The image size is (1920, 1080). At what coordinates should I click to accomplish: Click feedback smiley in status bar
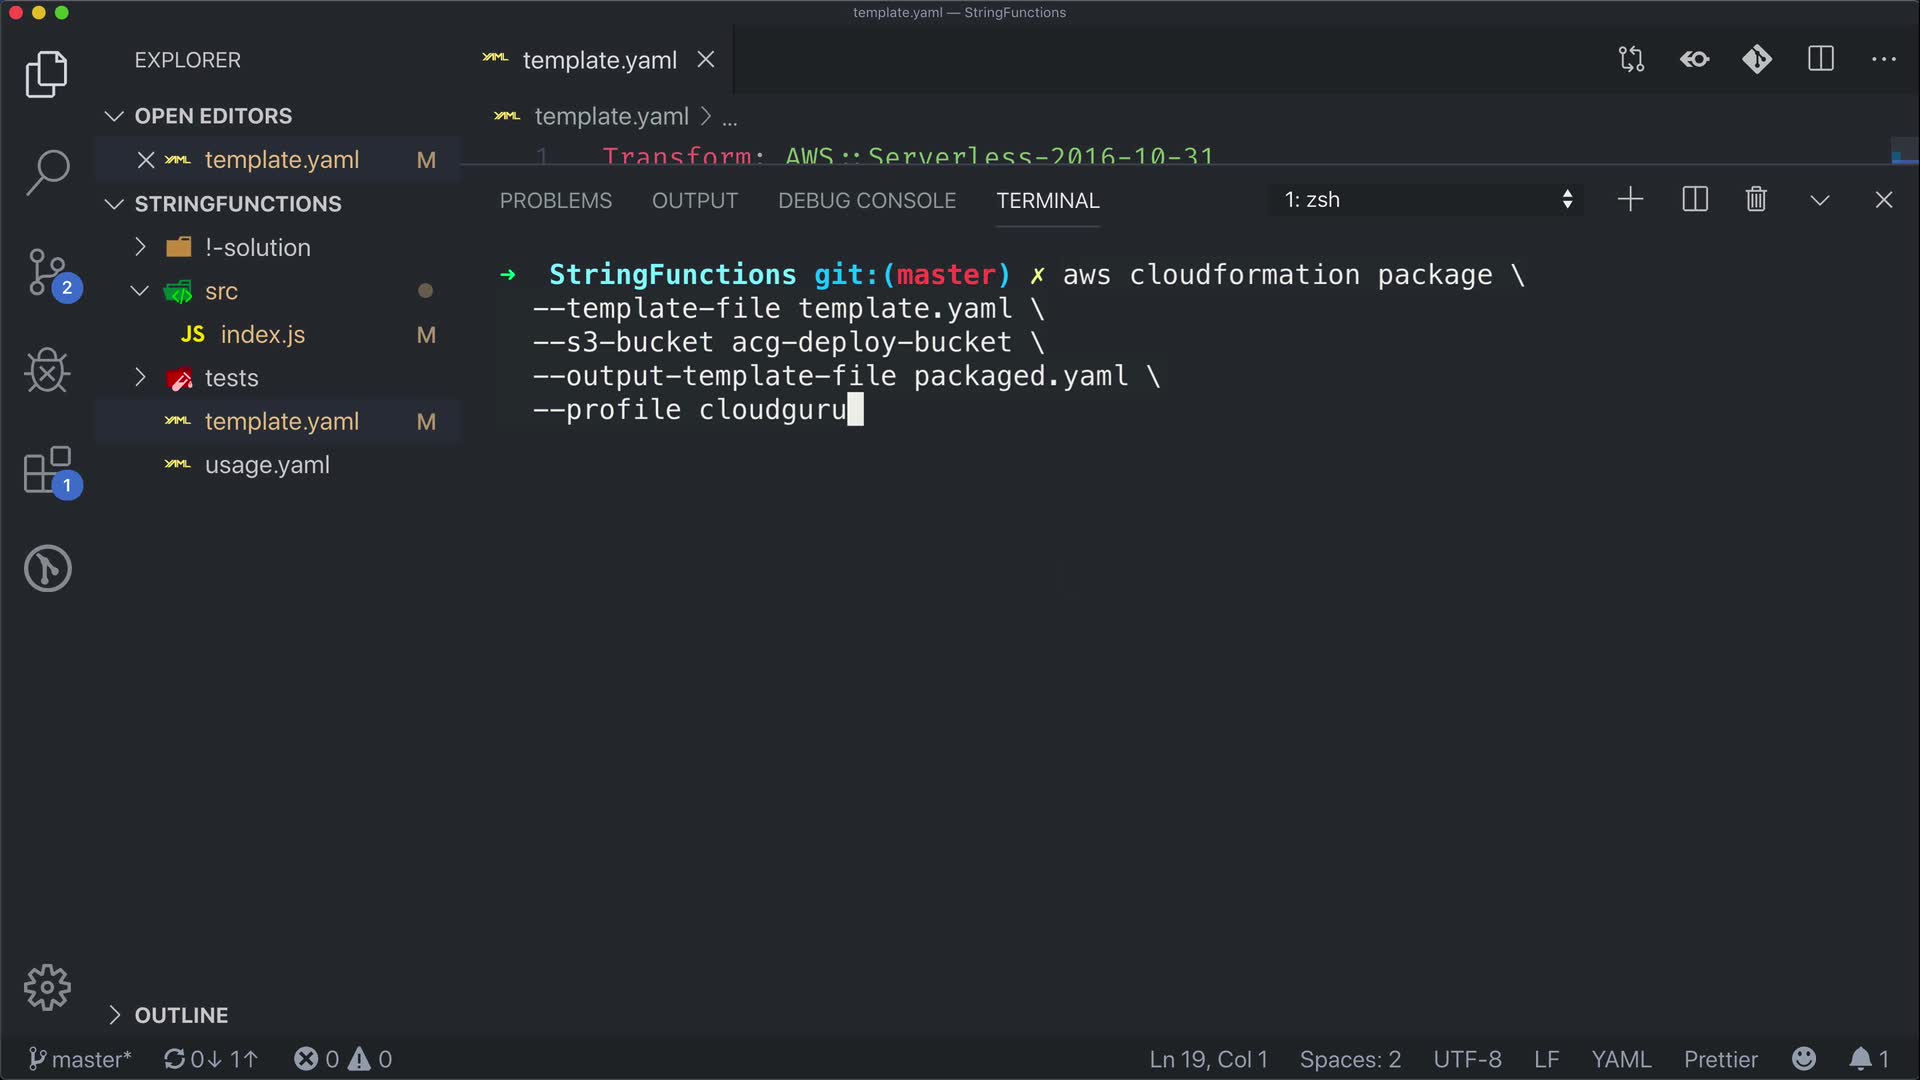click(1804, 1059)
